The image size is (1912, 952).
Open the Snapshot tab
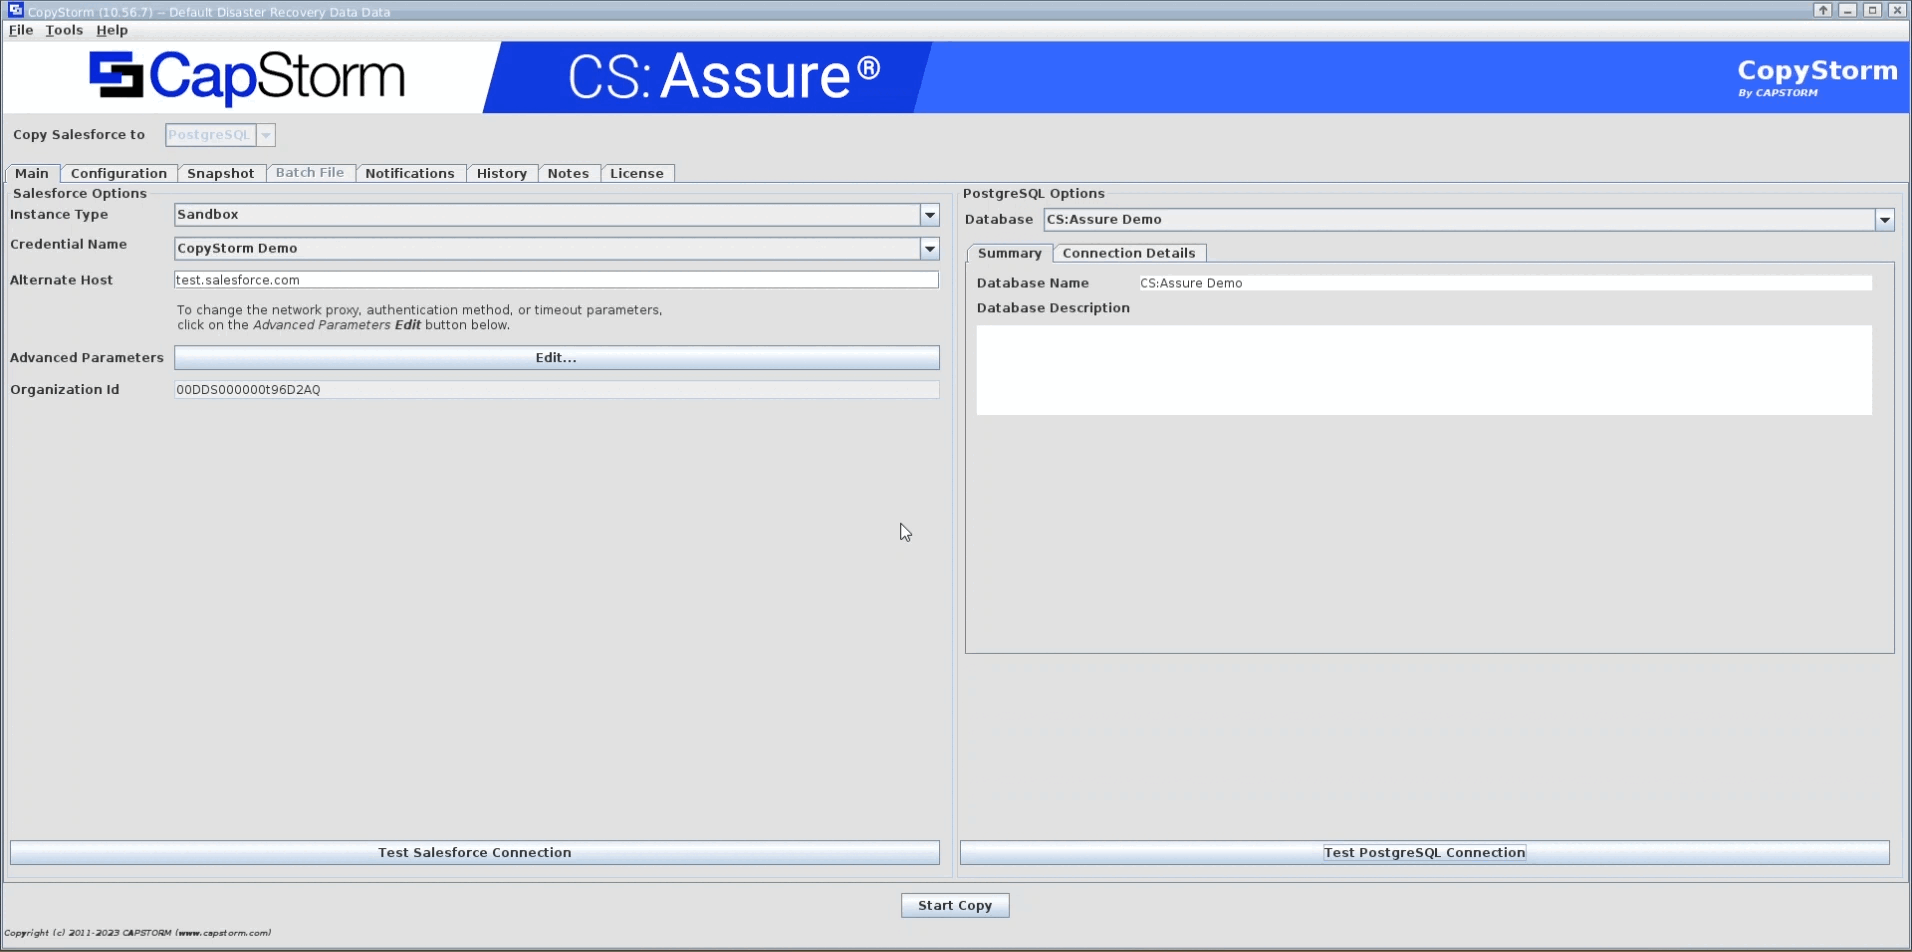[221, 173]
